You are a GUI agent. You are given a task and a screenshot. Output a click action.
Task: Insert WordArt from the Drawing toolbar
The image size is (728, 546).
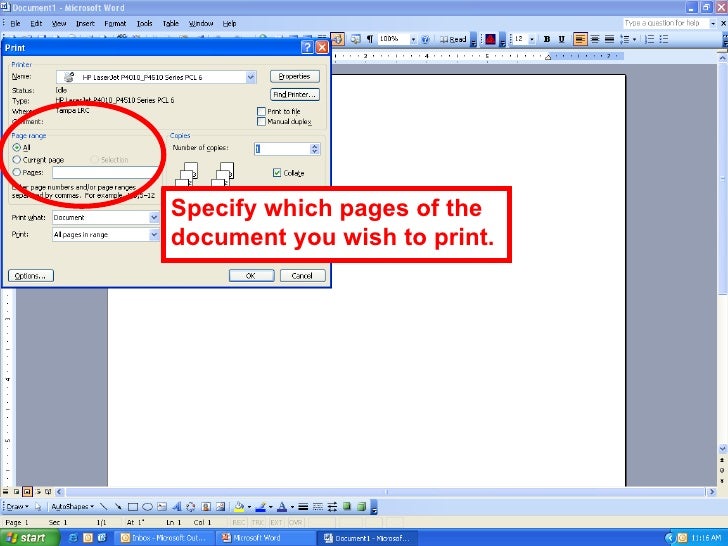click(176, 507)
